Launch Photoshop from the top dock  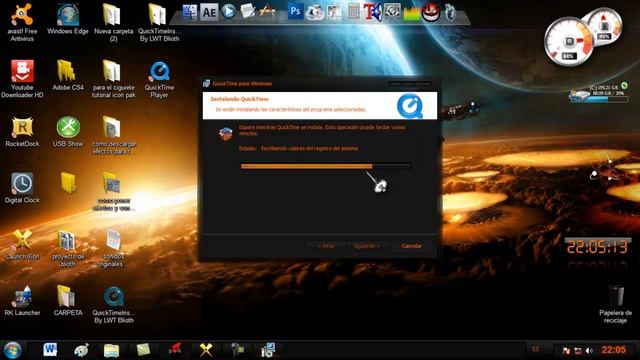coord(295,11)
